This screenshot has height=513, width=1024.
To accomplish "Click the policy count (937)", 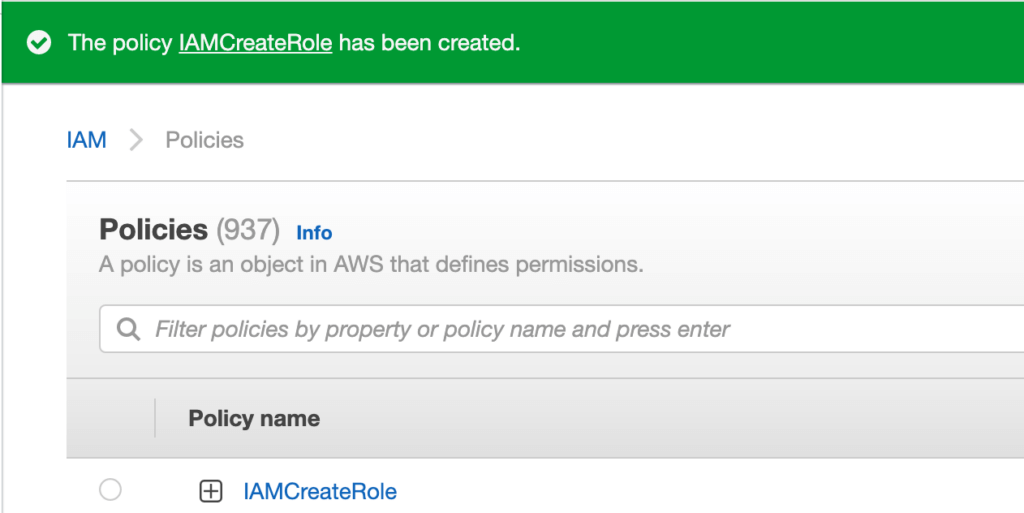I will tap(248, 230).
